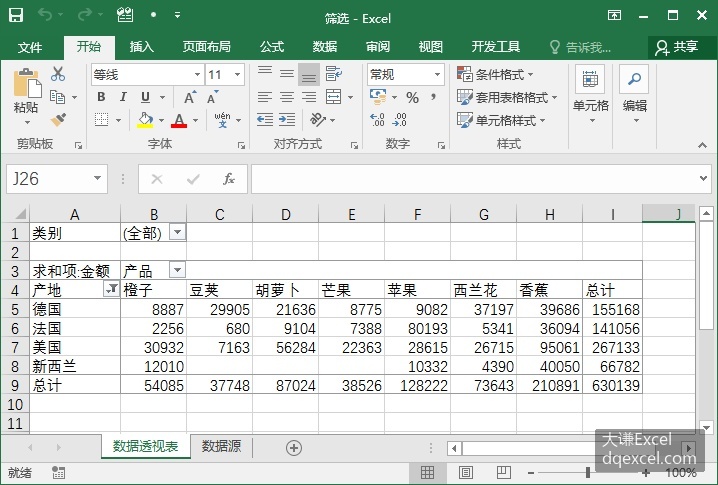Select middle align icon
718x485 pixels.
click(287, 73)
